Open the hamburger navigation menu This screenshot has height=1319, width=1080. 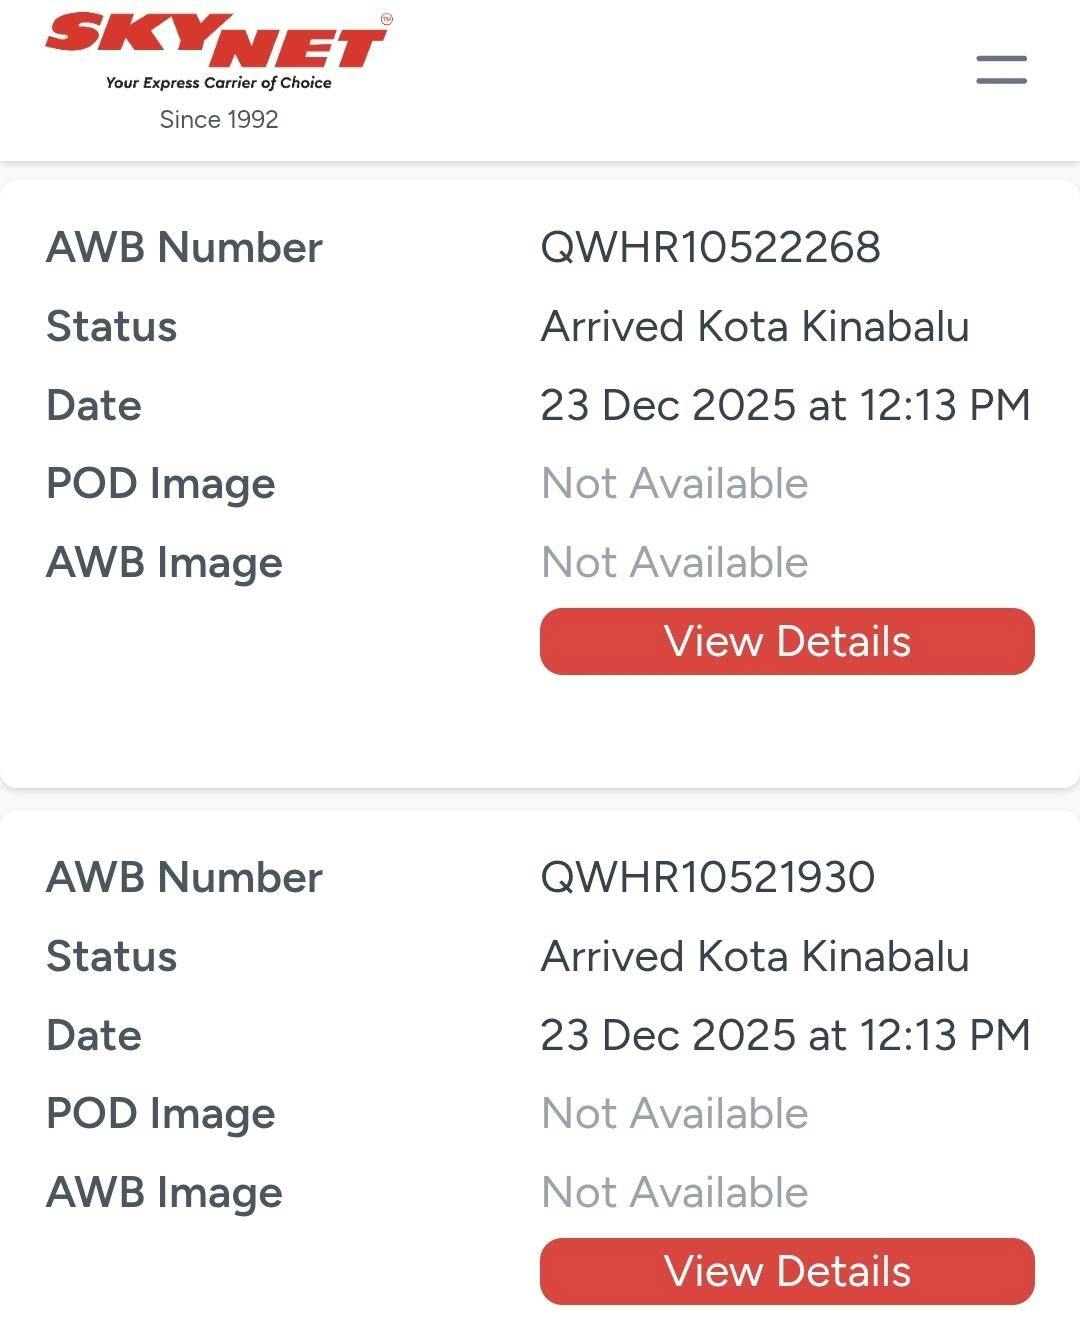[1001, 70]
